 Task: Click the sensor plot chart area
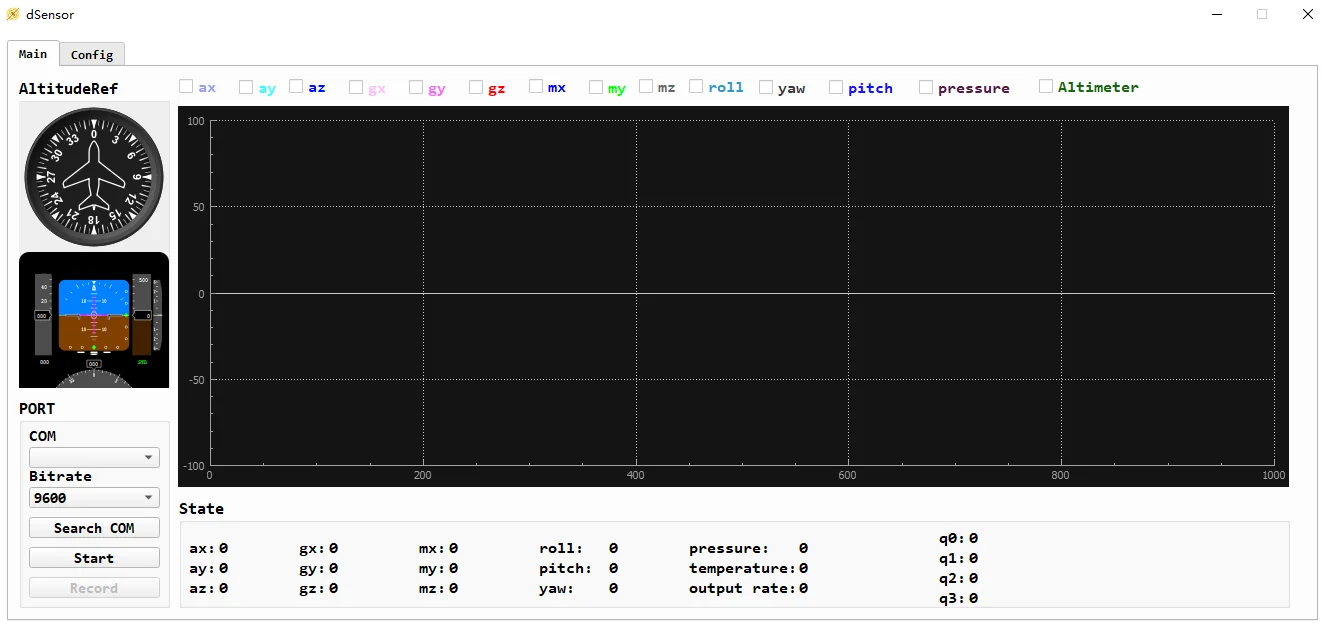point(733,296)
